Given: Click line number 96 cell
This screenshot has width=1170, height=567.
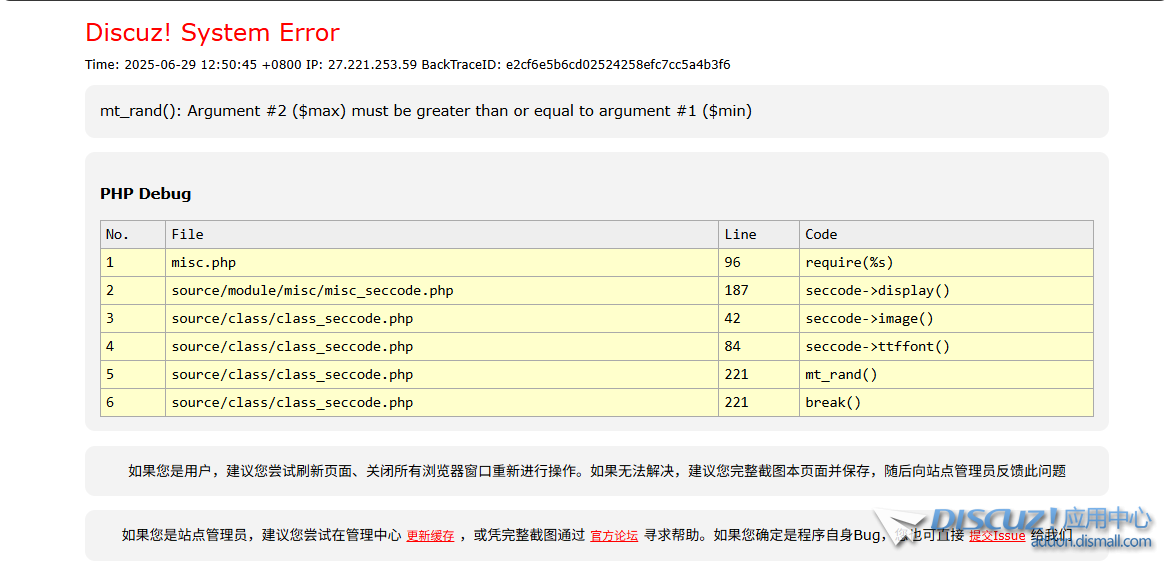Looking at the screenshot, I should point(759,263).
